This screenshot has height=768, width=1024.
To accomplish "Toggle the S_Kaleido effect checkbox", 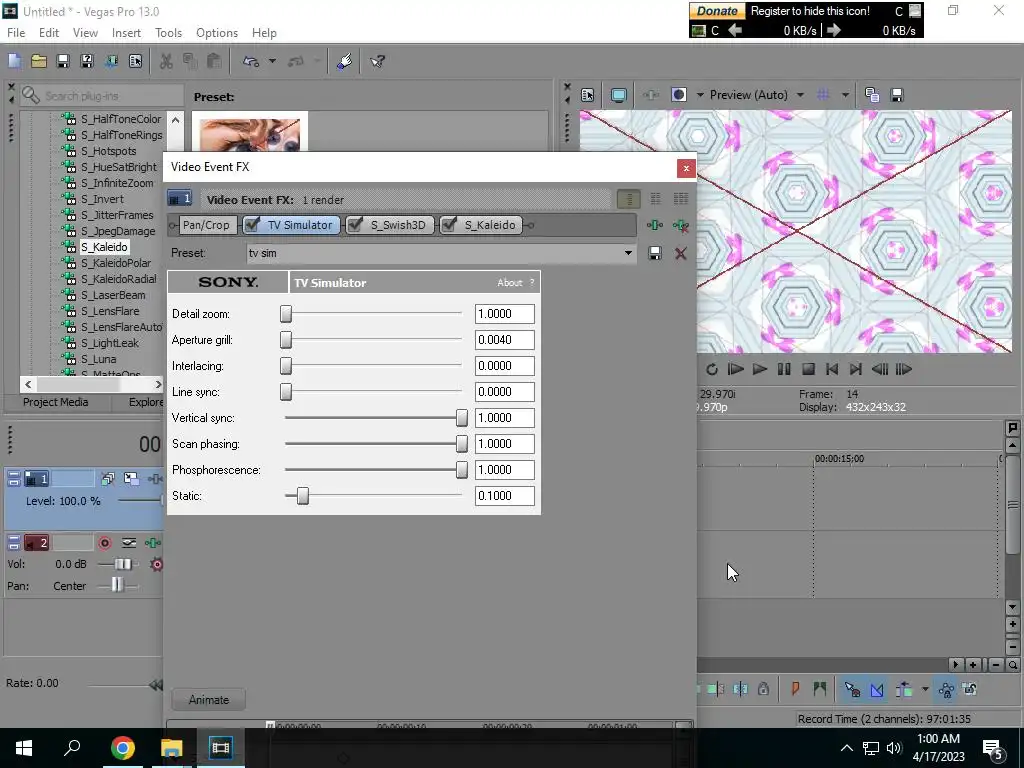I will [x=449, y=225].
